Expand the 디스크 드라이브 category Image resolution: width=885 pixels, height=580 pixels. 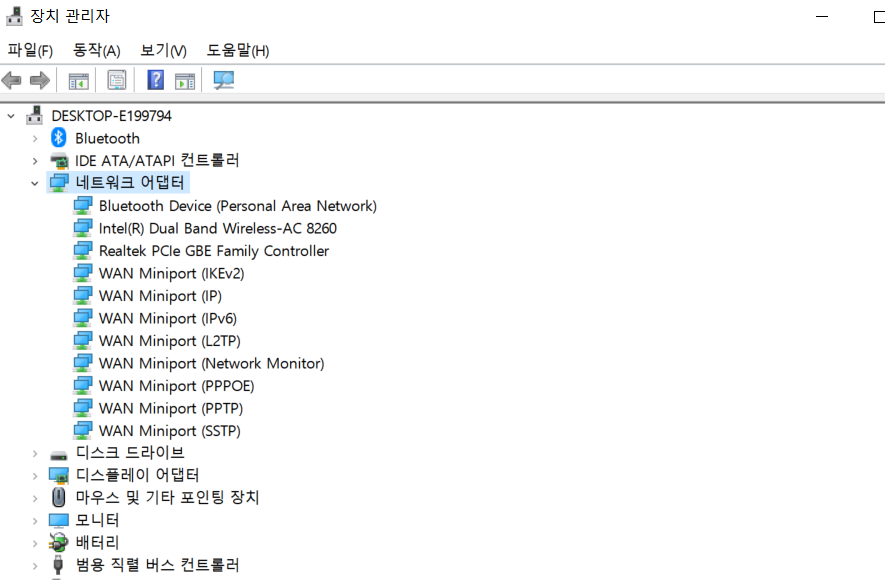pyautogui.click(x=35, y=454)
